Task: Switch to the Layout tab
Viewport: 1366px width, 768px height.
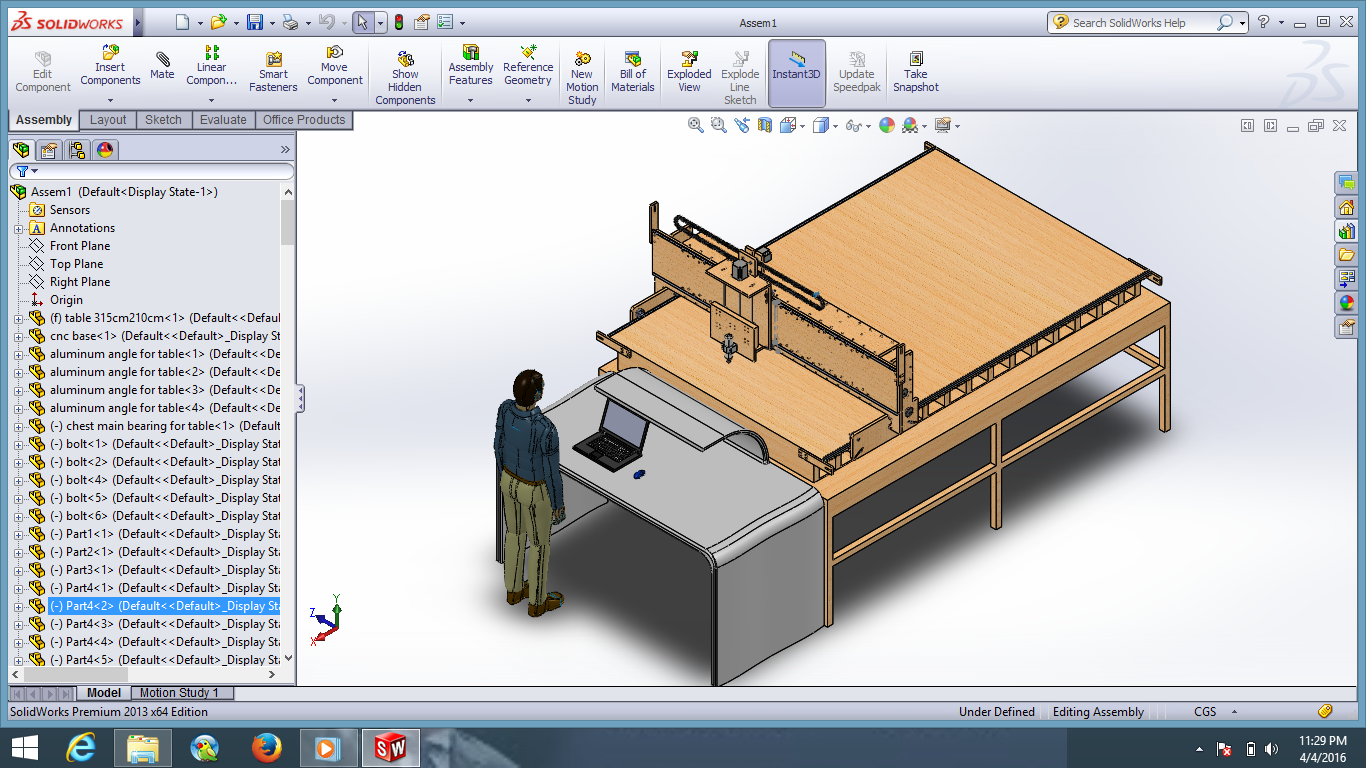Action: coord(108,120)
